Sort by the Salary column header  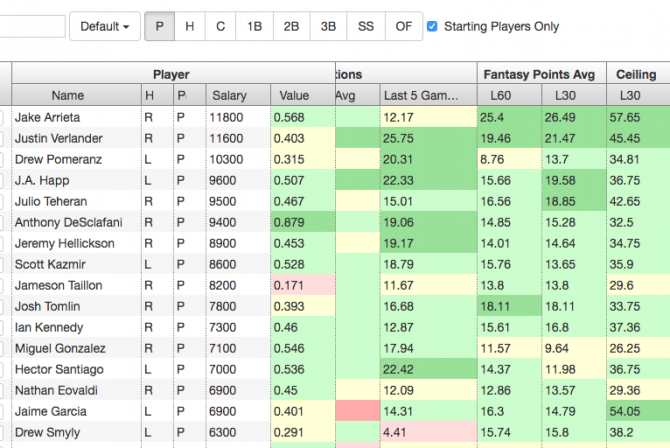pos(238,95)
